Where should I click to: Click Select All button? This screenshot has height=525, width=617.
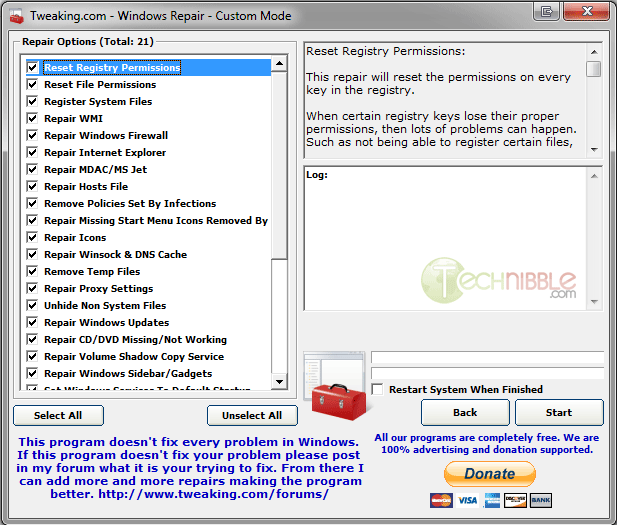[58, 416]
